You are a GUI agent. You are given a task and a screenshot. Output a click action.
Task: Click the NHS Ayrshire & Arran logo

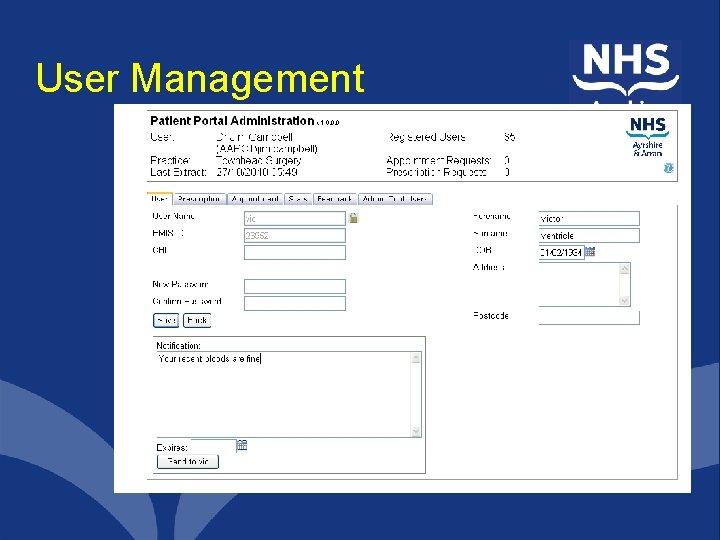pyautogui.click(x=647, y=137)
